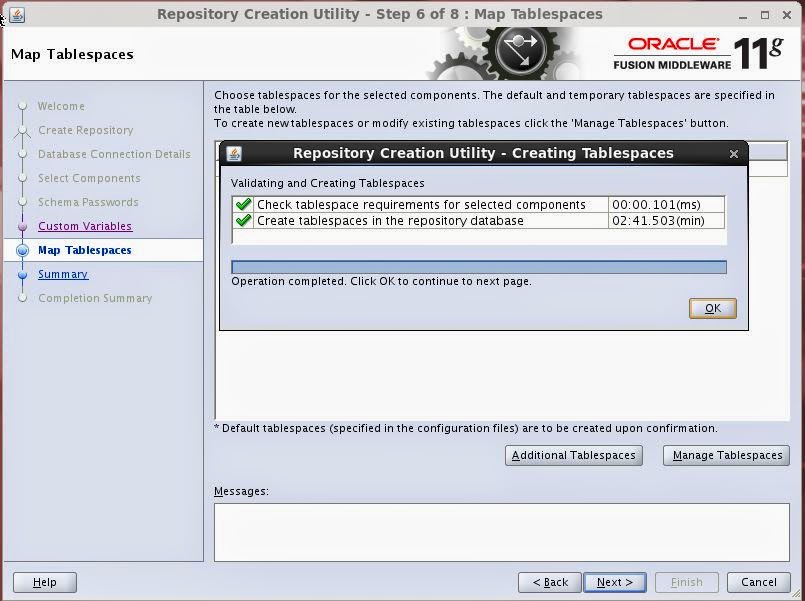Click the Java icon in the dialog title bar
Screen dimensions: 805x601
tap(232, 153)
